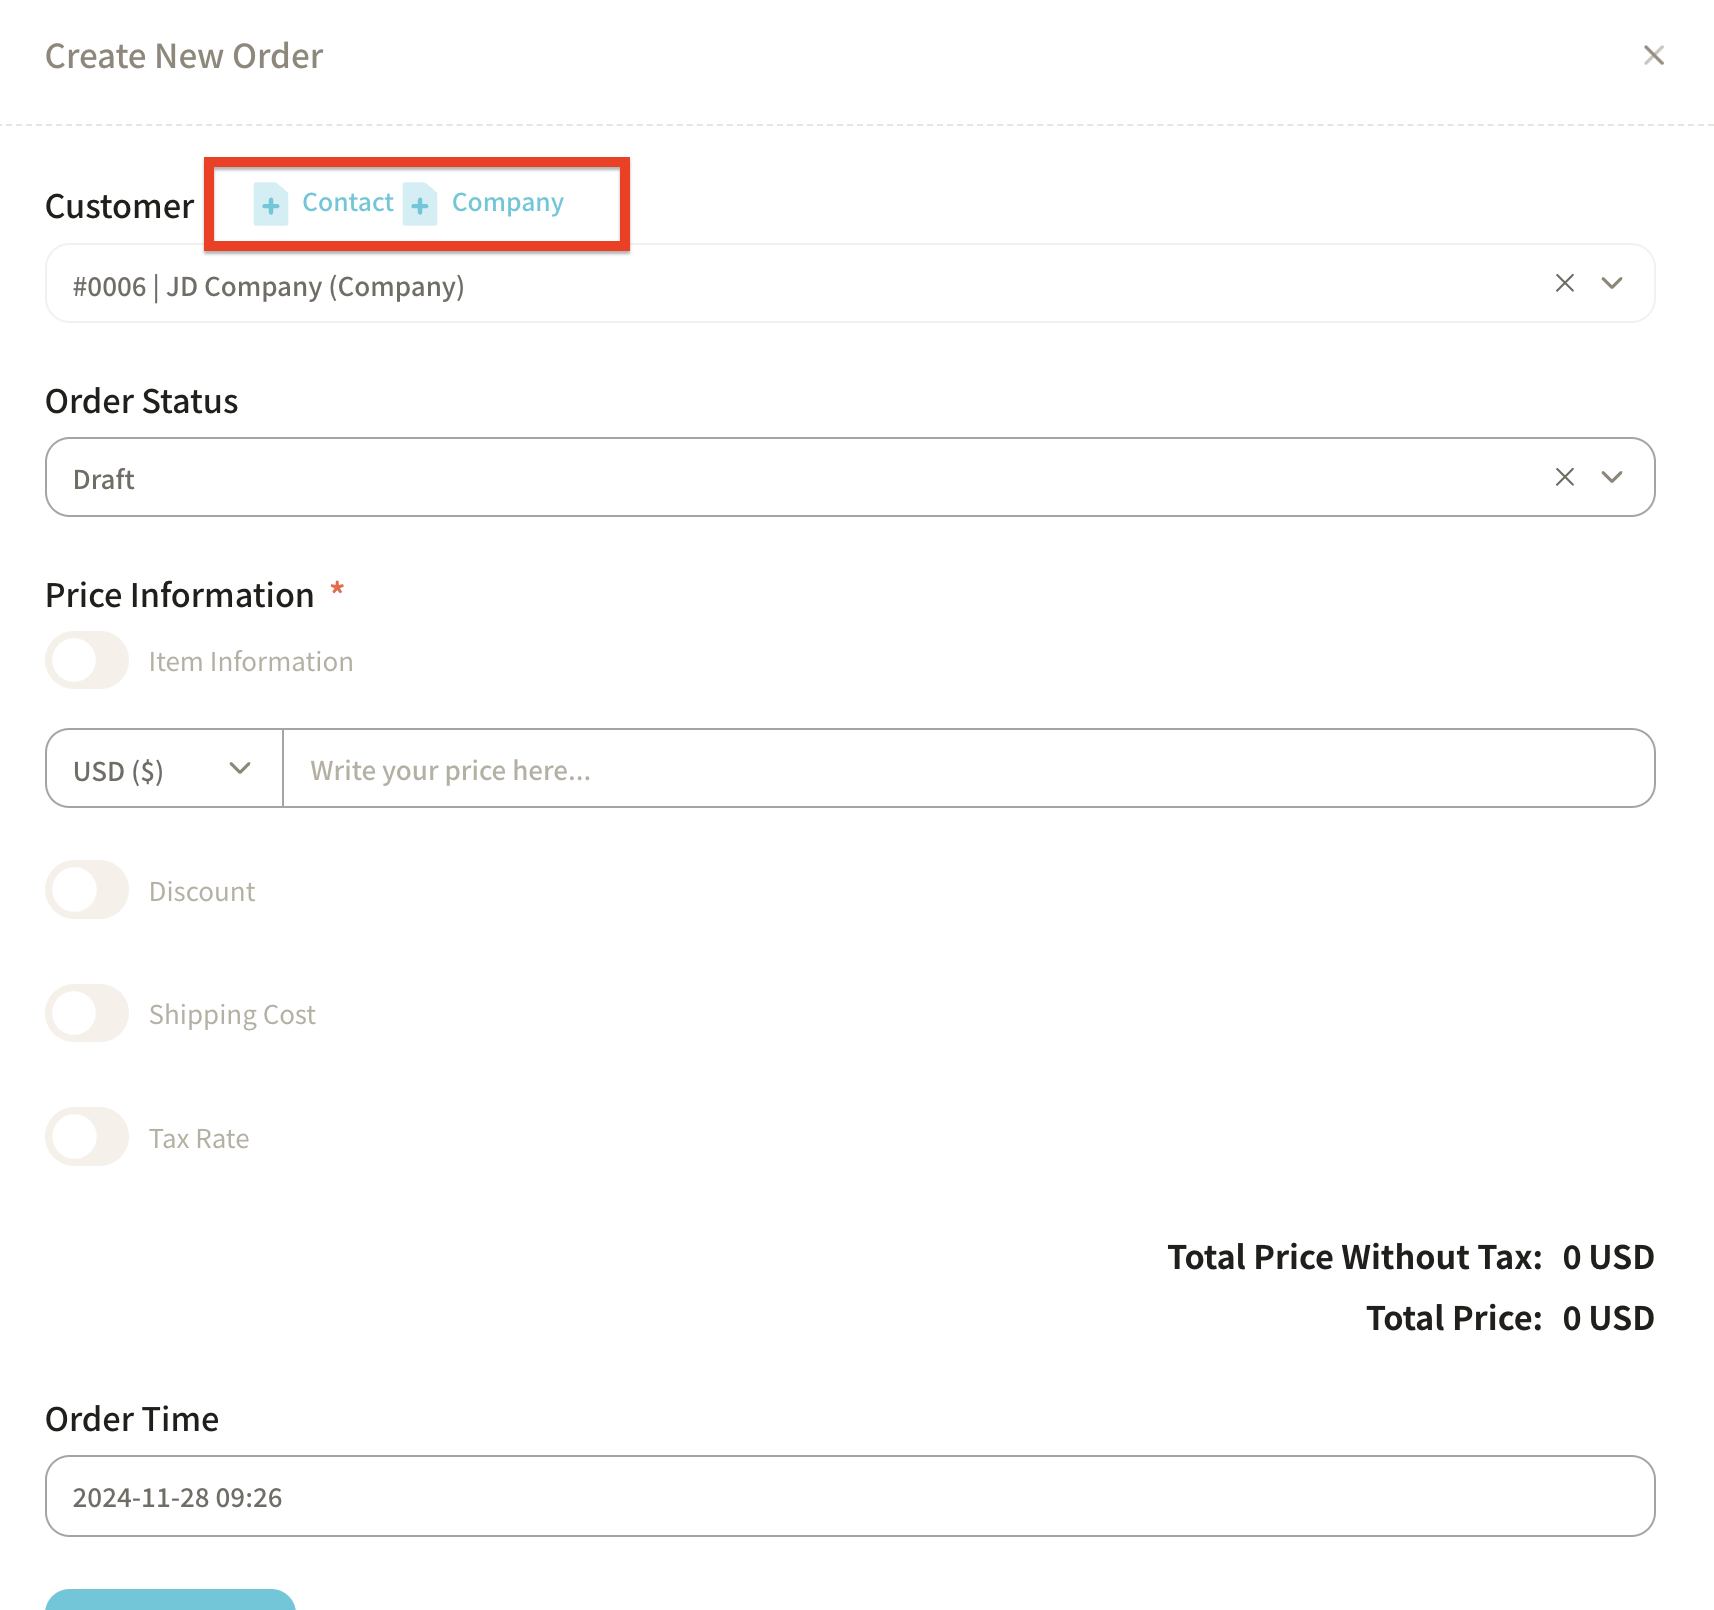Enable the Item Information toggle
This screenshot has height=1610, width=1714.
87,661
